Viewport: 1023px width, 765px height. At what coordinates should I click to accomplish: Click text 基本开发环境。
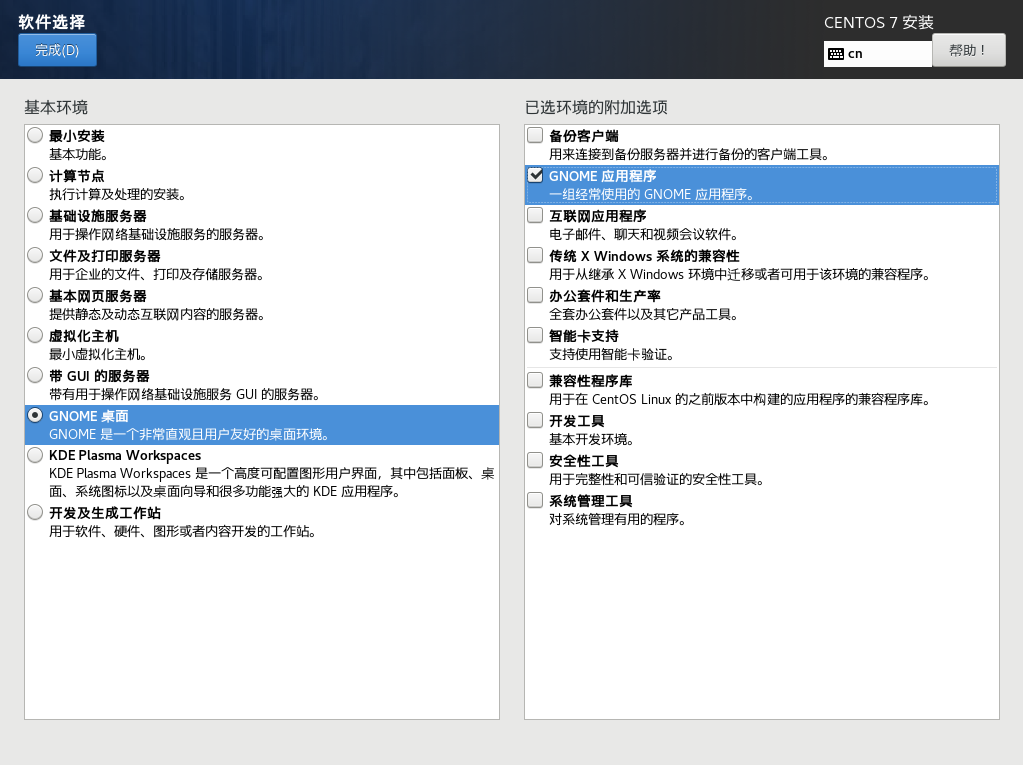coord(592,440)
